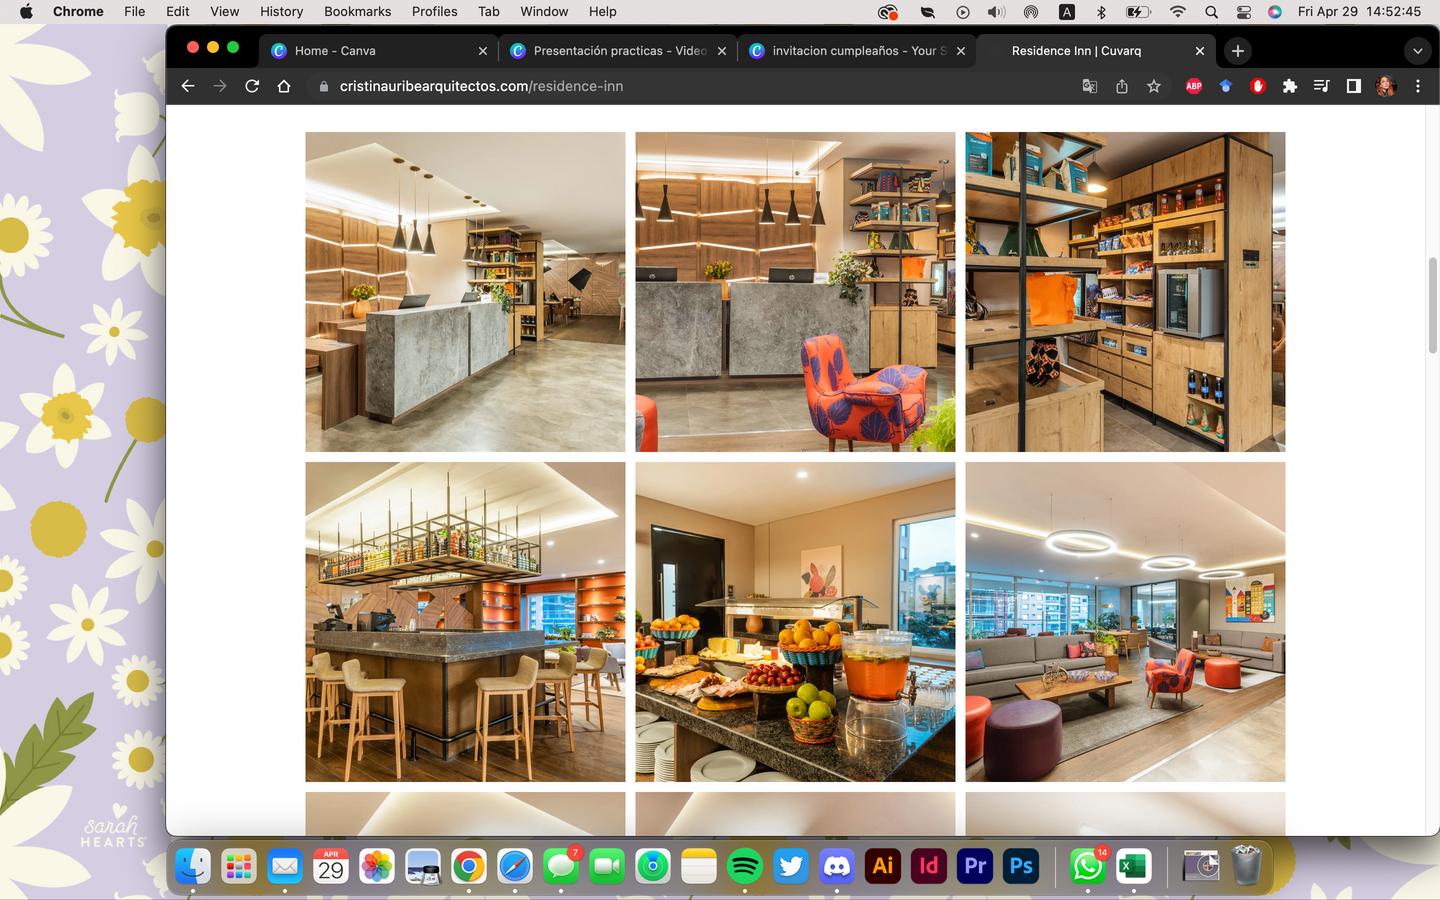Screen dimensions: 1440x900
Task: Open Control Center in the menu bar
Action: click(1244, 12)
